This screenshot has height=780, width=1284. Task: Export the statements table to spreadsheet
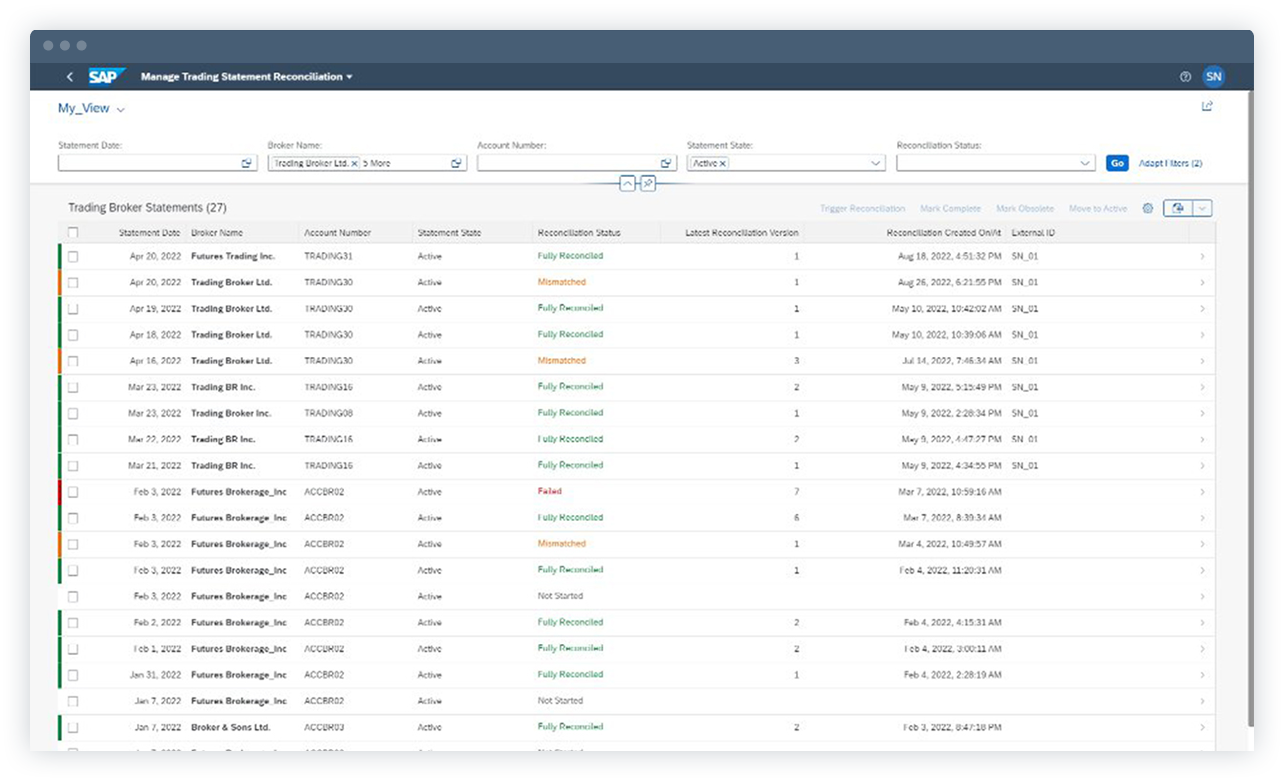(1178, 208)
